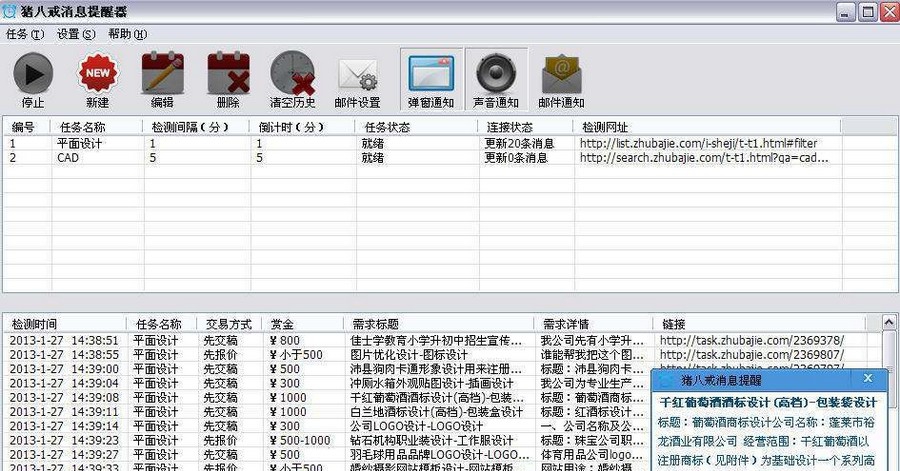Click 检测时间 column header
This screenshot has height=471, width=900.
pos(65,324)
